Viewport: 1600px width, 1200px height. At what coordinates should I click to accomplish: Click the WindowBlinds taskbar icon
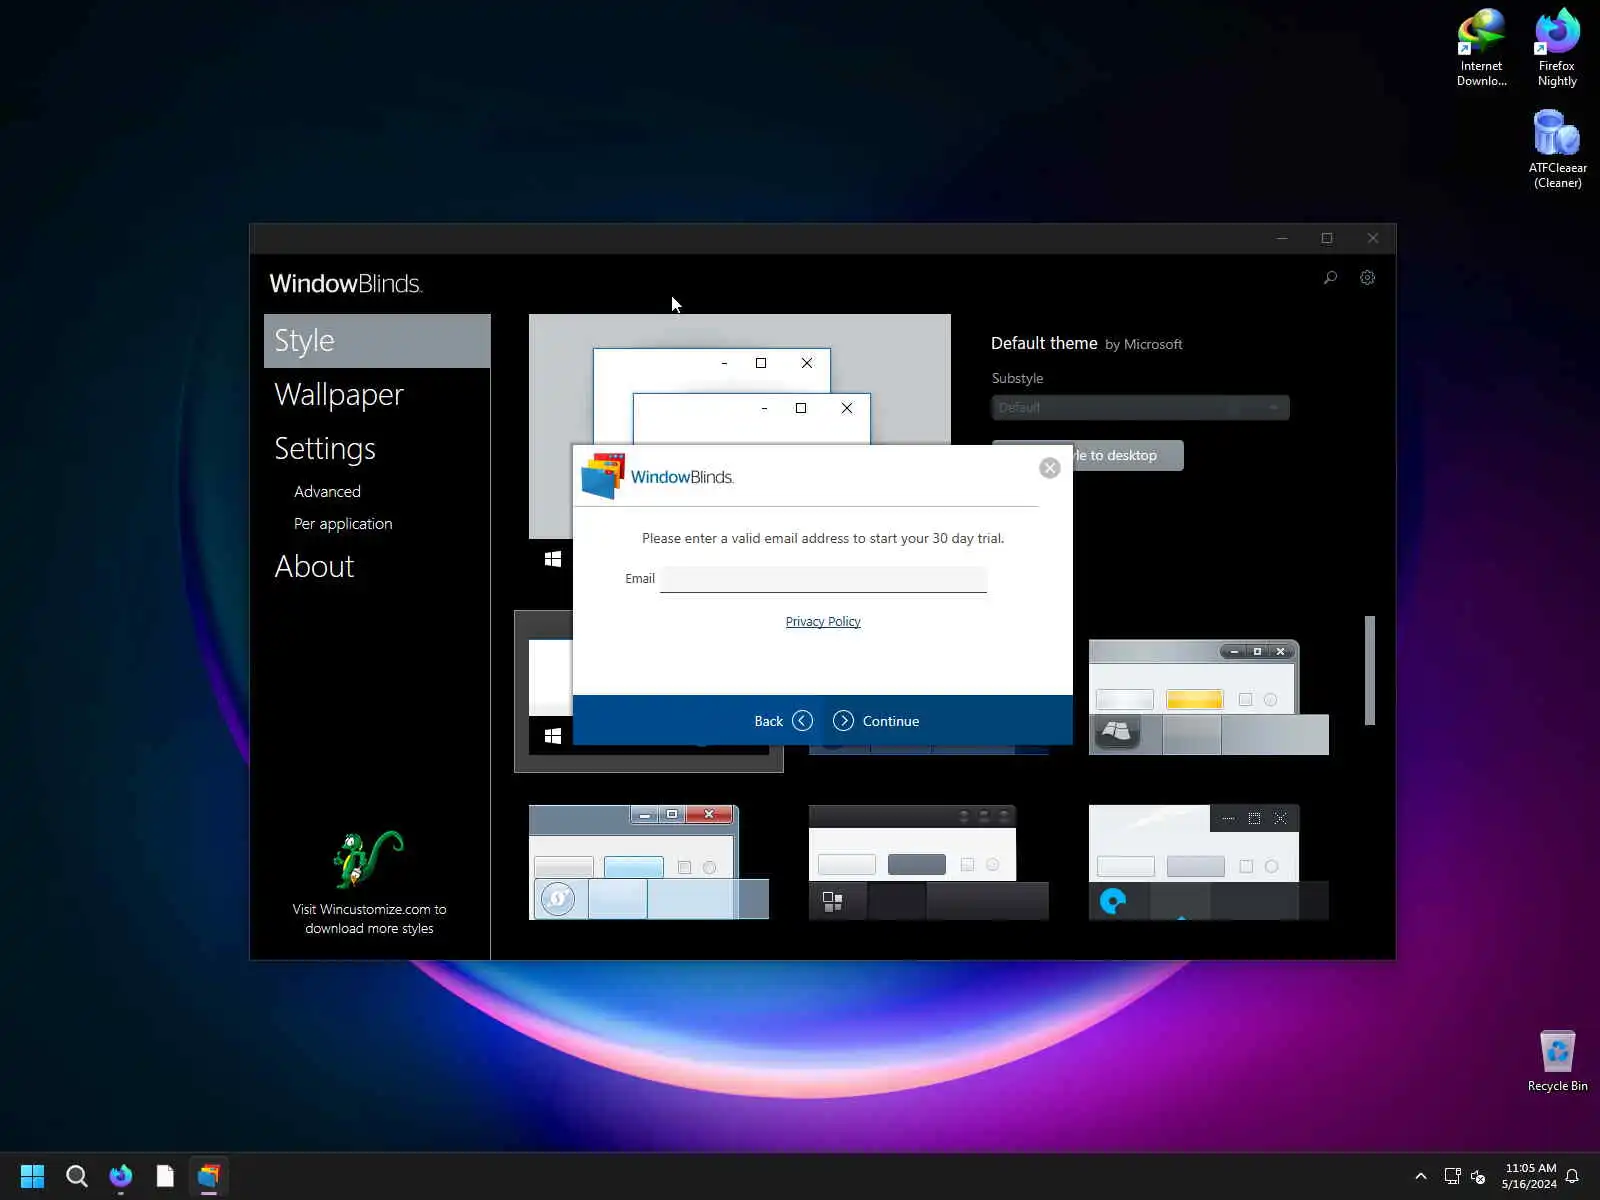[209, 1176]
